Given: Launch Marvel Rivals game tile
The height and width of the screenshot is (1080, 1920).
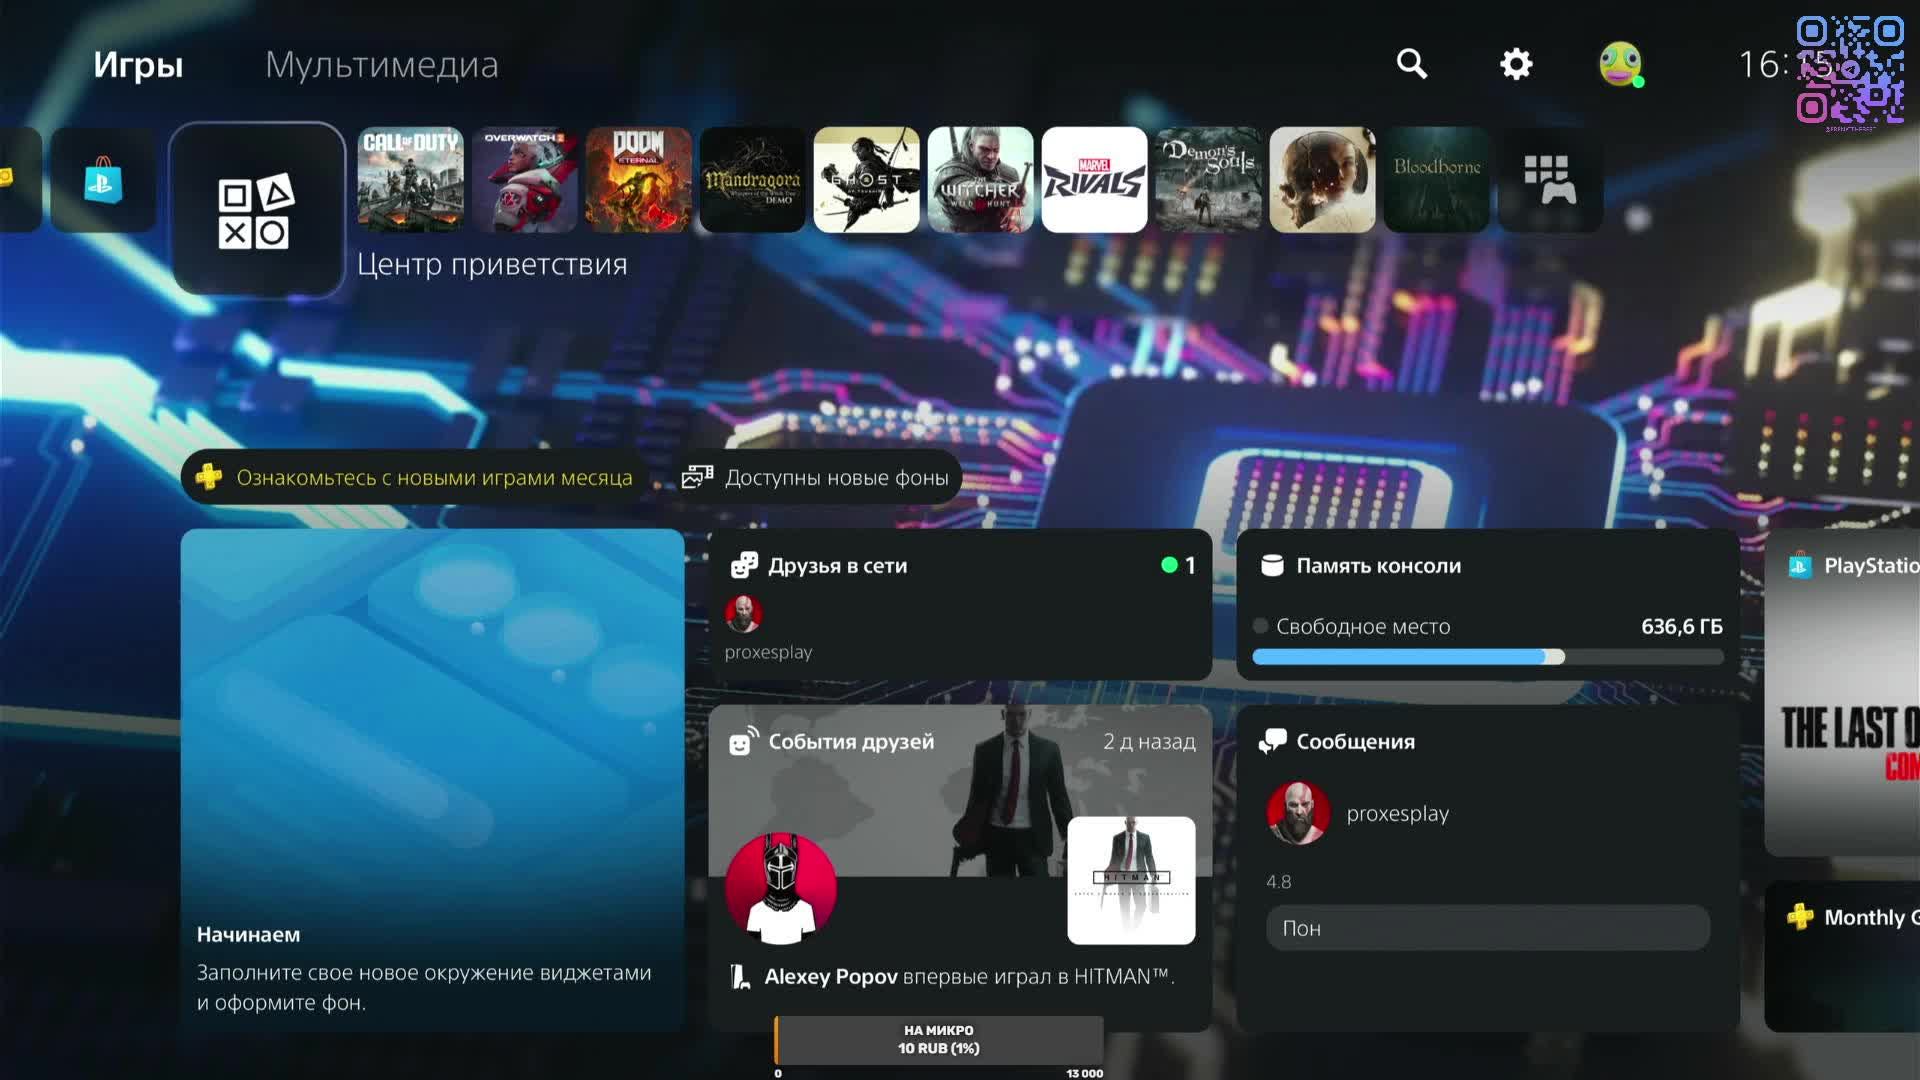Looking at the screenshot, I should [1094, 180].
